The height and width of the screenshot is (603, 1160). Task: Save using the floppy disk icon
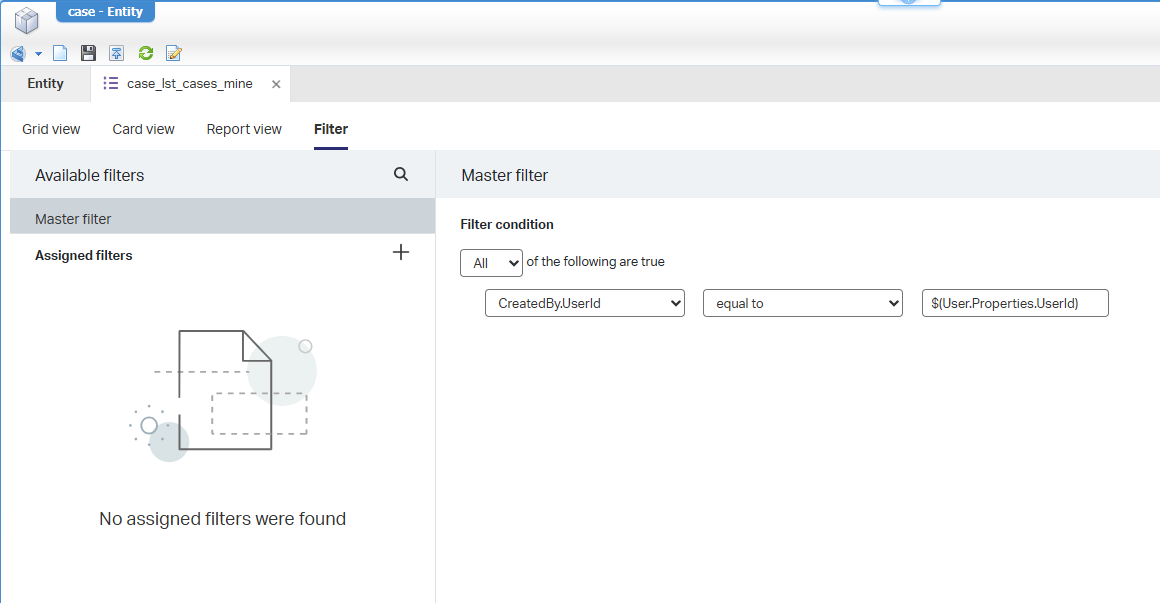click(x=88, y=53)
